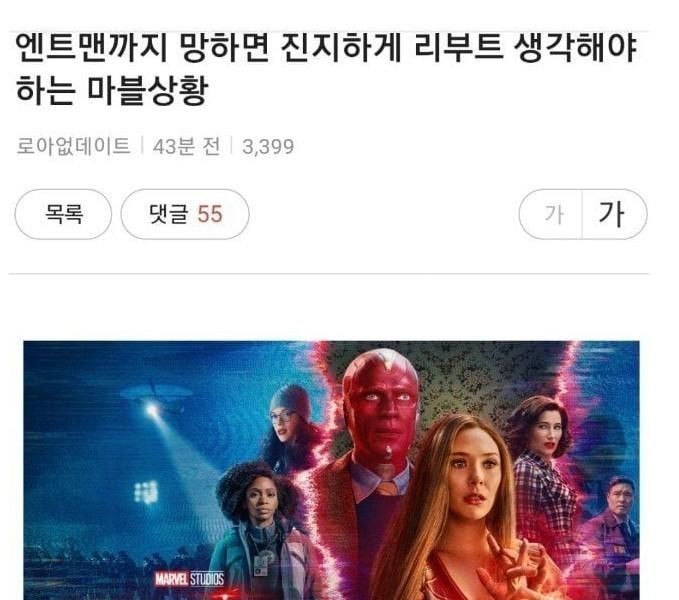Open the WandaVision poster image
Viewport: 679px width, 600px height.
point(331,470)
